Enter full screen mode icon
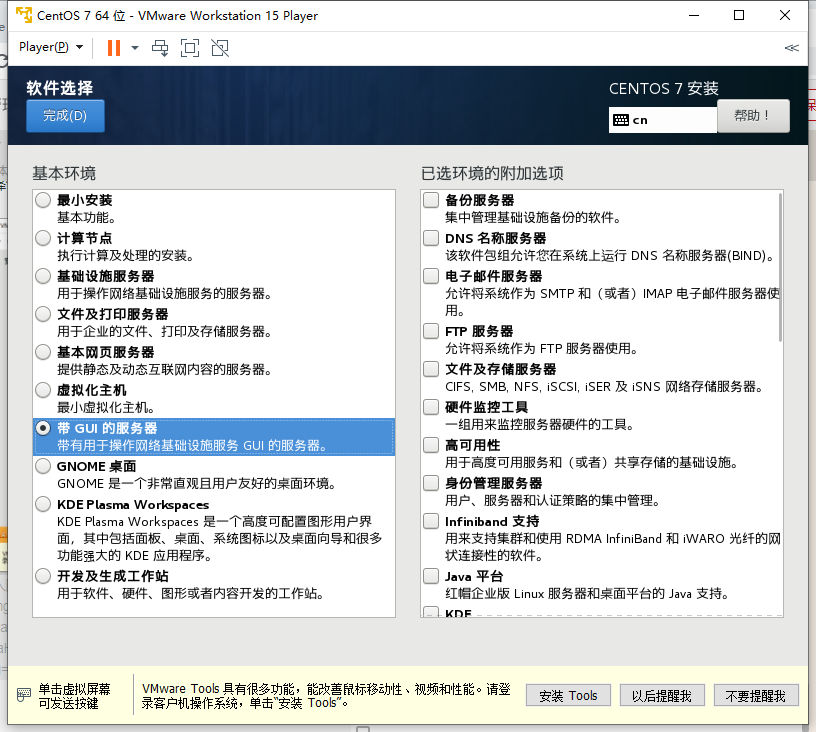Image resolution: width=816 pixels, height=732 pixels. click(x=190, y=48)
